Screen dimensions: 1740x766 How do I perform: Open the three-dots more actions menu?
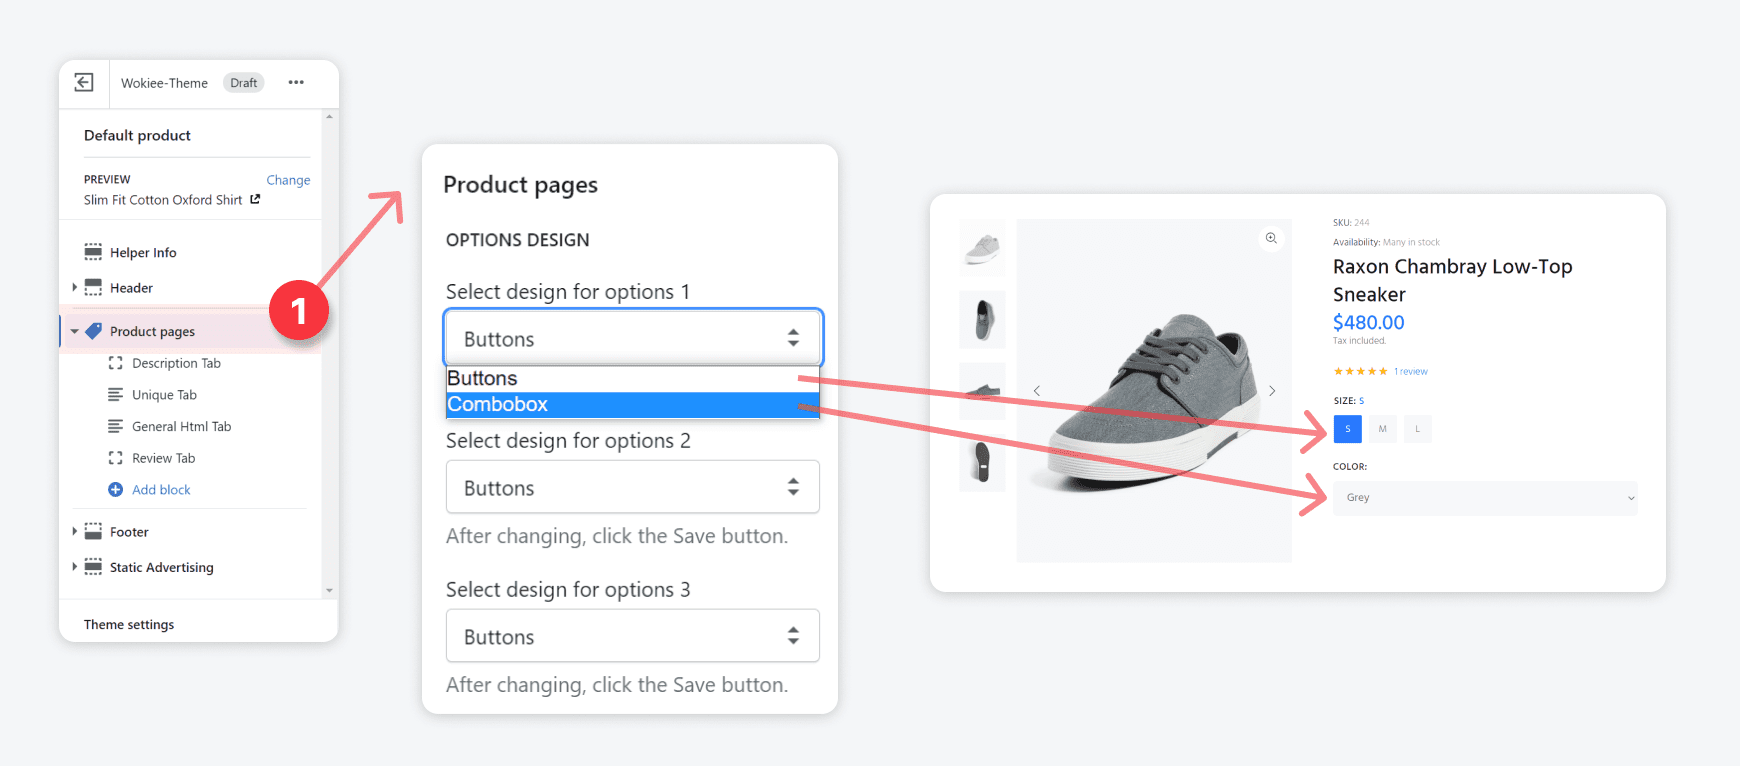[296, 83]
